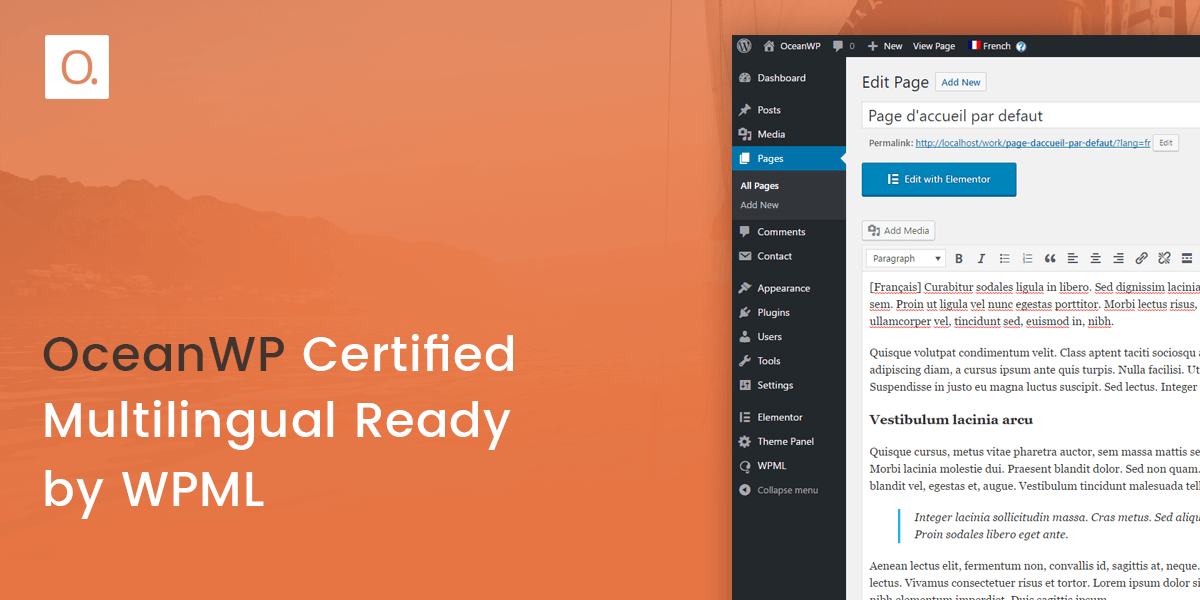Toggle Bold formatting in editor toolbar

[x=958, y=258]
